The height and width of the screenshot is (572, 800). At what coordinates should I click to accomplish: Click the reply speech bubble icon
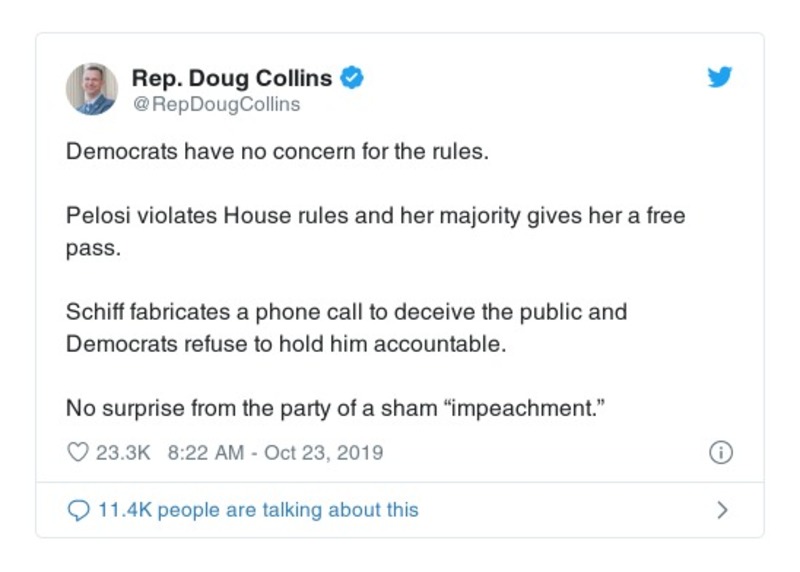pos(78,510)
